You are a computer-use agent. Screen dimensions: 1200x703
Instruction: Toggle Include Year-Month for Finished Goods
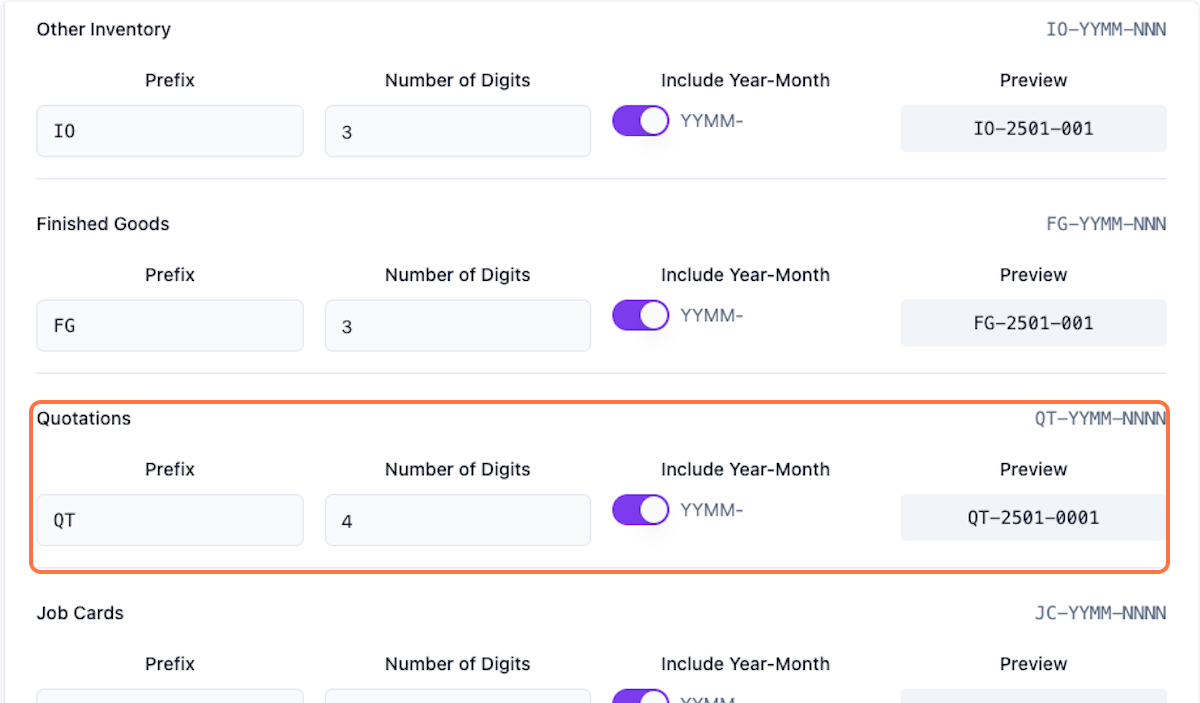click(640, 316)
